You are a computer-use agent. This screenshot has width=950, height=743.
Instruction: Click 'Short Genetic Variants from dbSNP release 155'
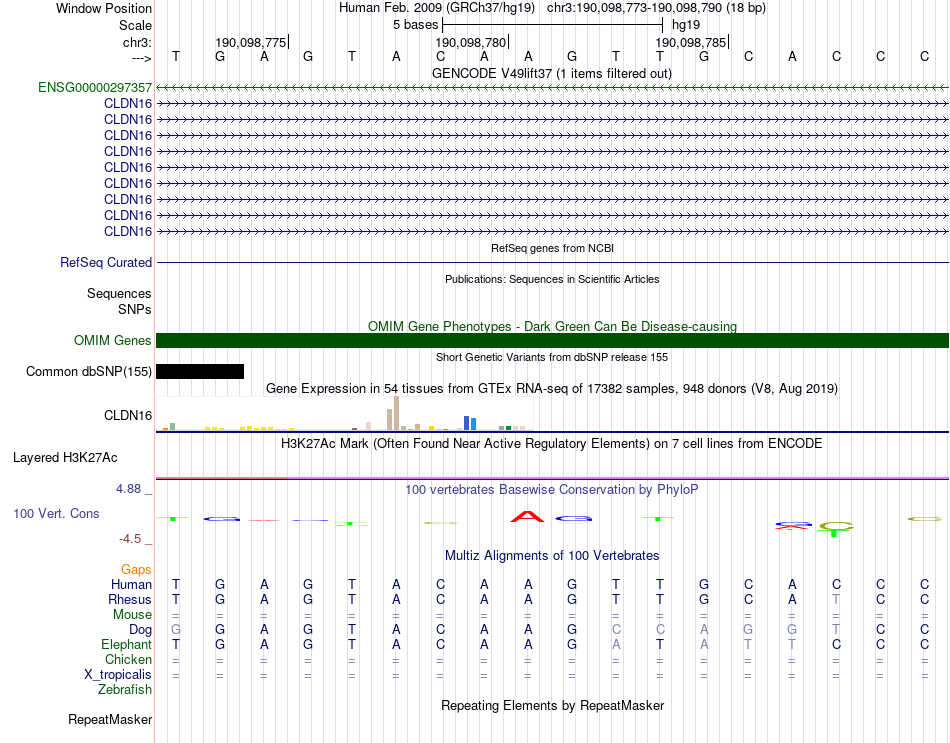click(552, 357)
